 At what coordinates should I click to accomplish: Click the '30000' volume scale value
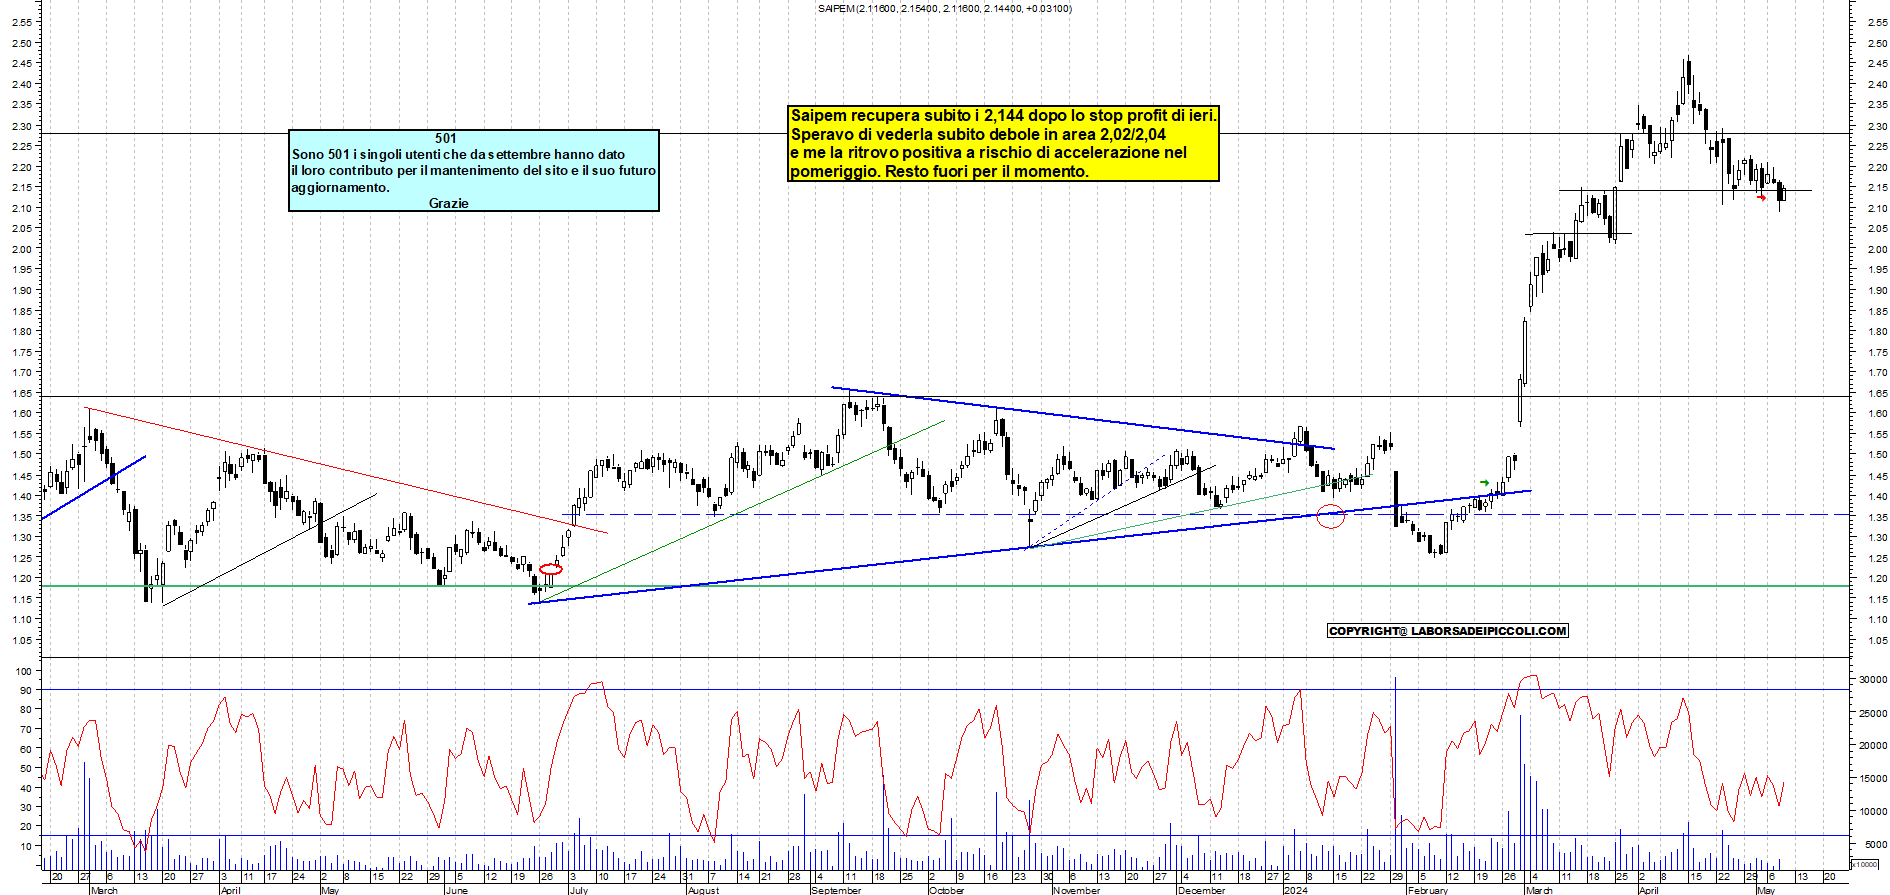click(x=1873, y=679)
